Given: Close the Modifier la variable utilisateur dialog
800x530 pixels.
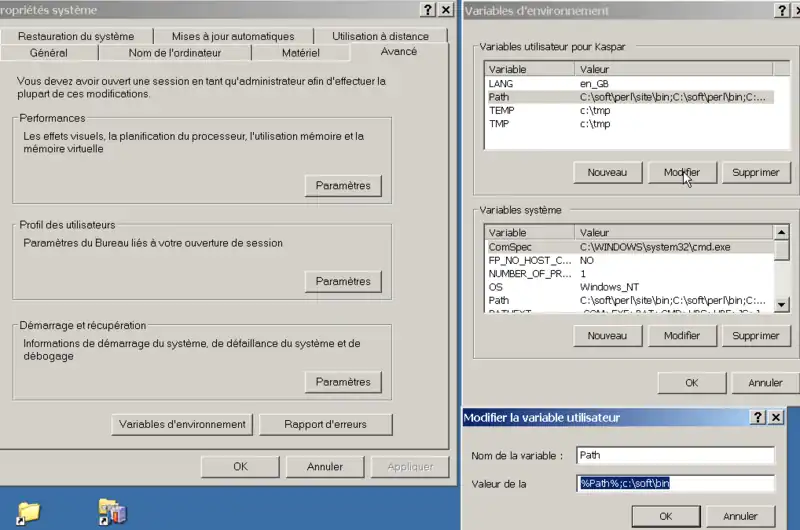Looking at the screenshot, I should [x=776, y=417].
